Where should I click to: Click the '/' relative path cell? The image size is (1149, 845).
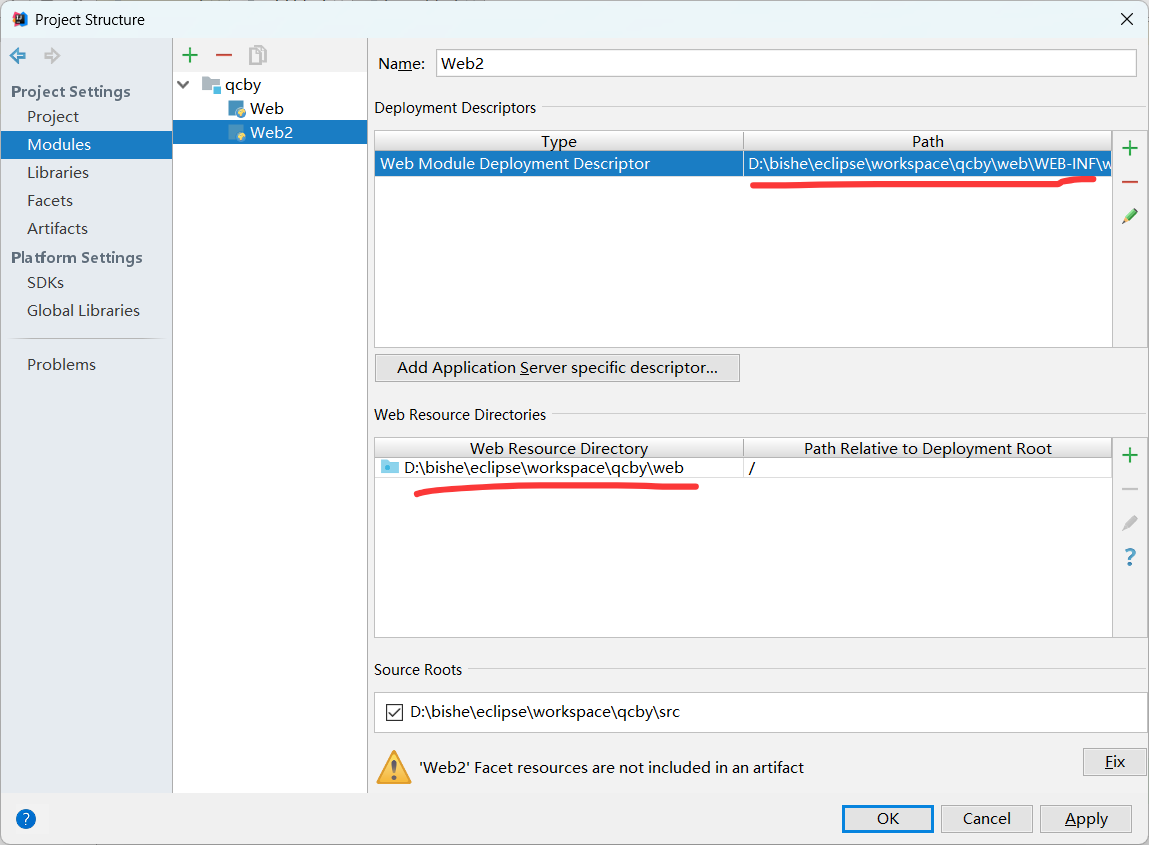click(928, 468)
